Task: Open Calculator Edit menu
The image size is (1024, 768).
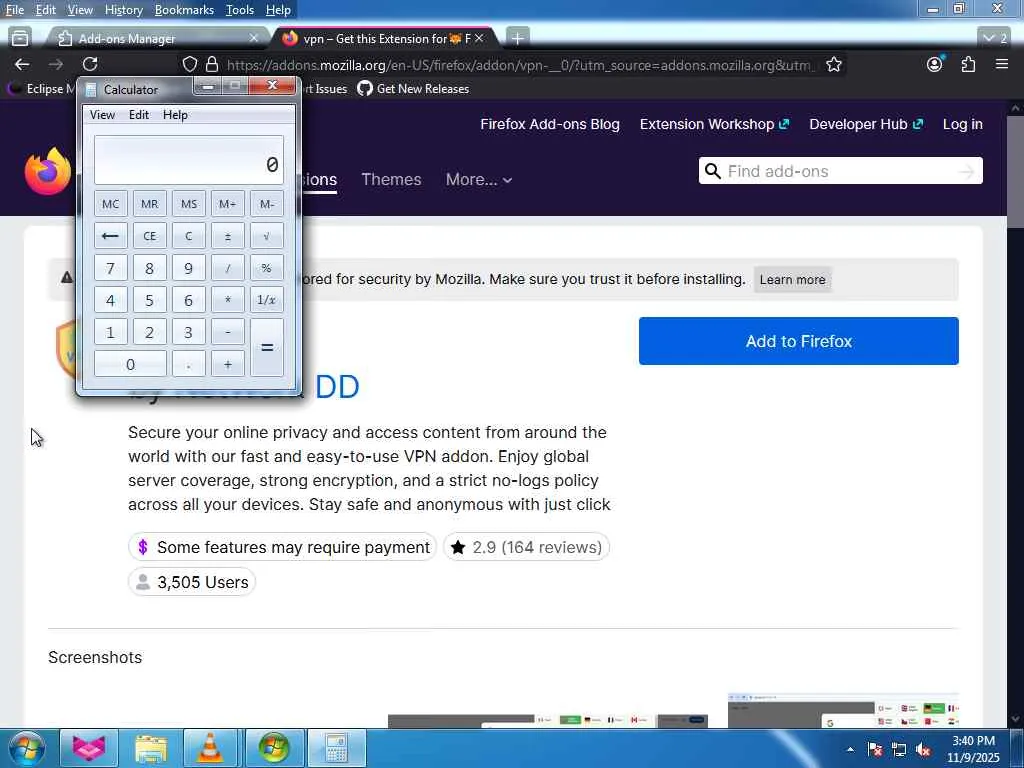Action: pos(138,115)
